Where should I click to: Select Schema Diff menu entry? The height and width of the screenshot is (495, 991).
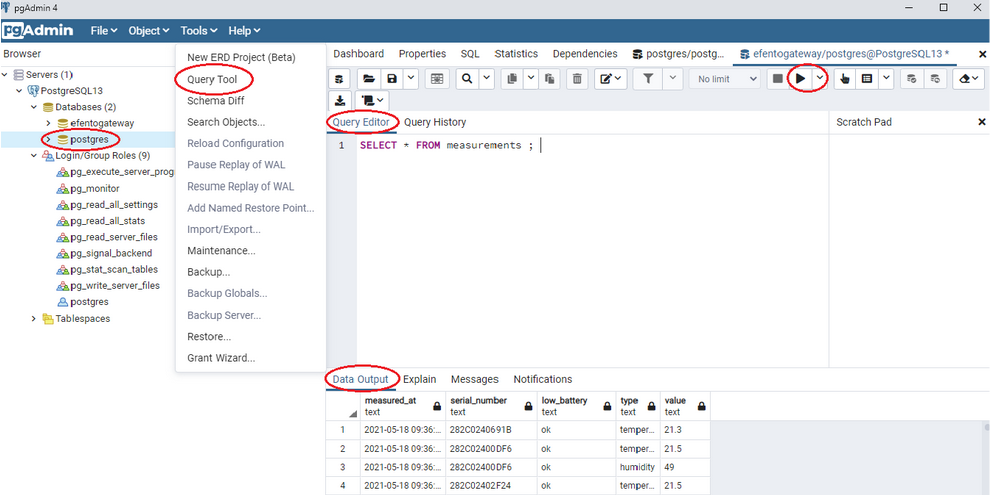coord(215,101)
